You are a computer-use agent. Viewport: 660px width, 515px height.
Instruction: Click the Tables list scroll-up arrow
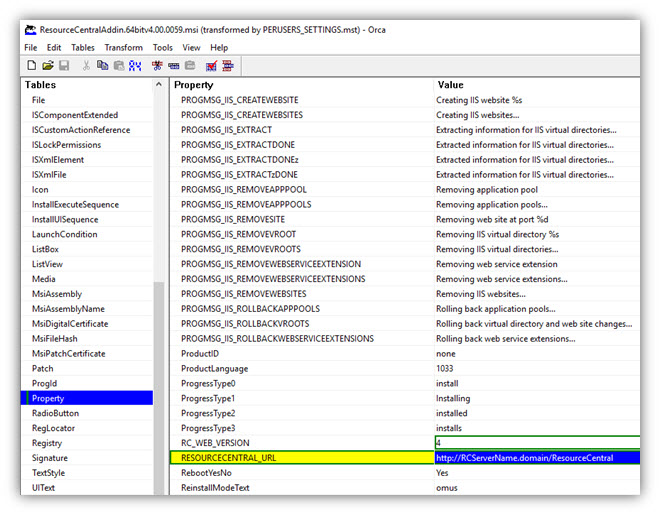click(x=159, y=85)
